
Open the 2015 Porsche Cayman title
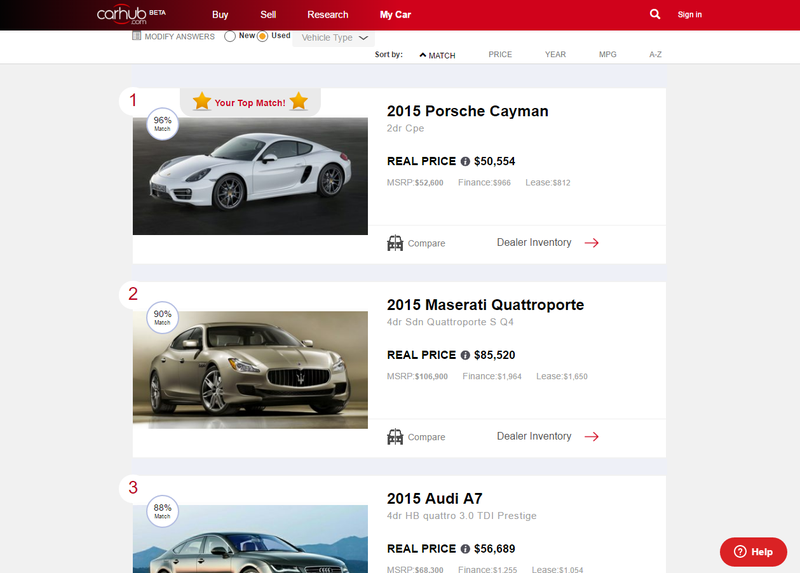[x=467, y=111]
